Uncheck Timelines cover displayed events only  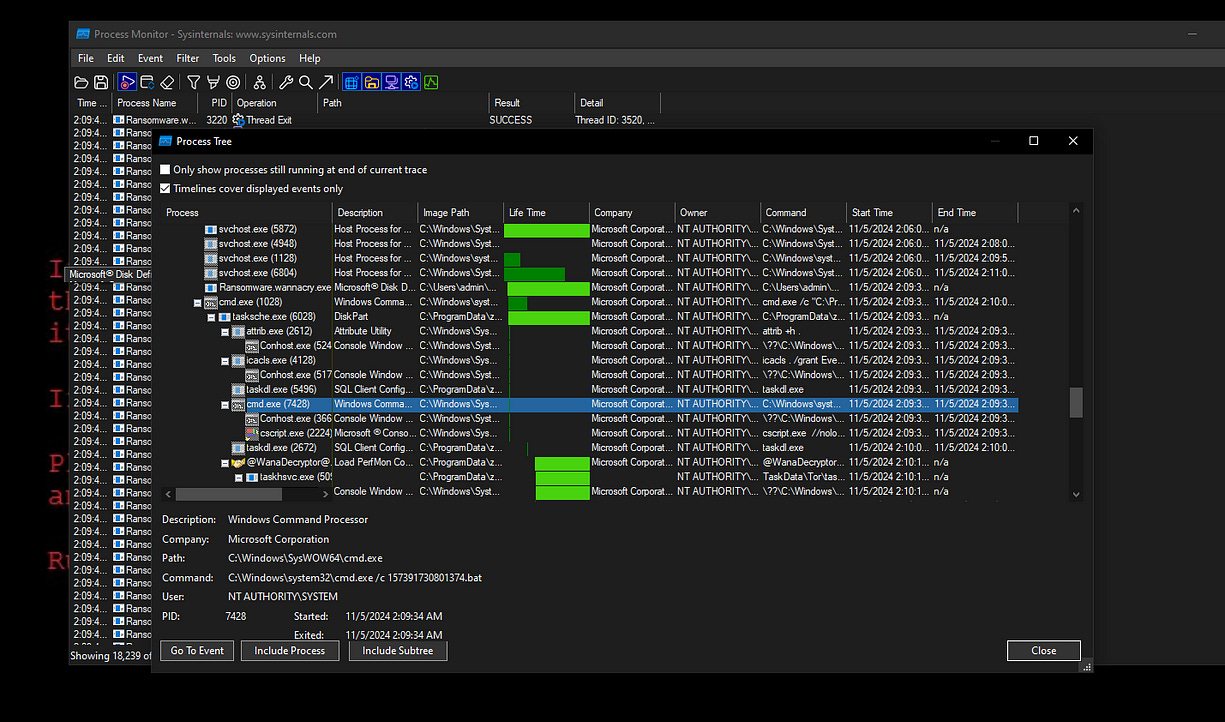166,188
